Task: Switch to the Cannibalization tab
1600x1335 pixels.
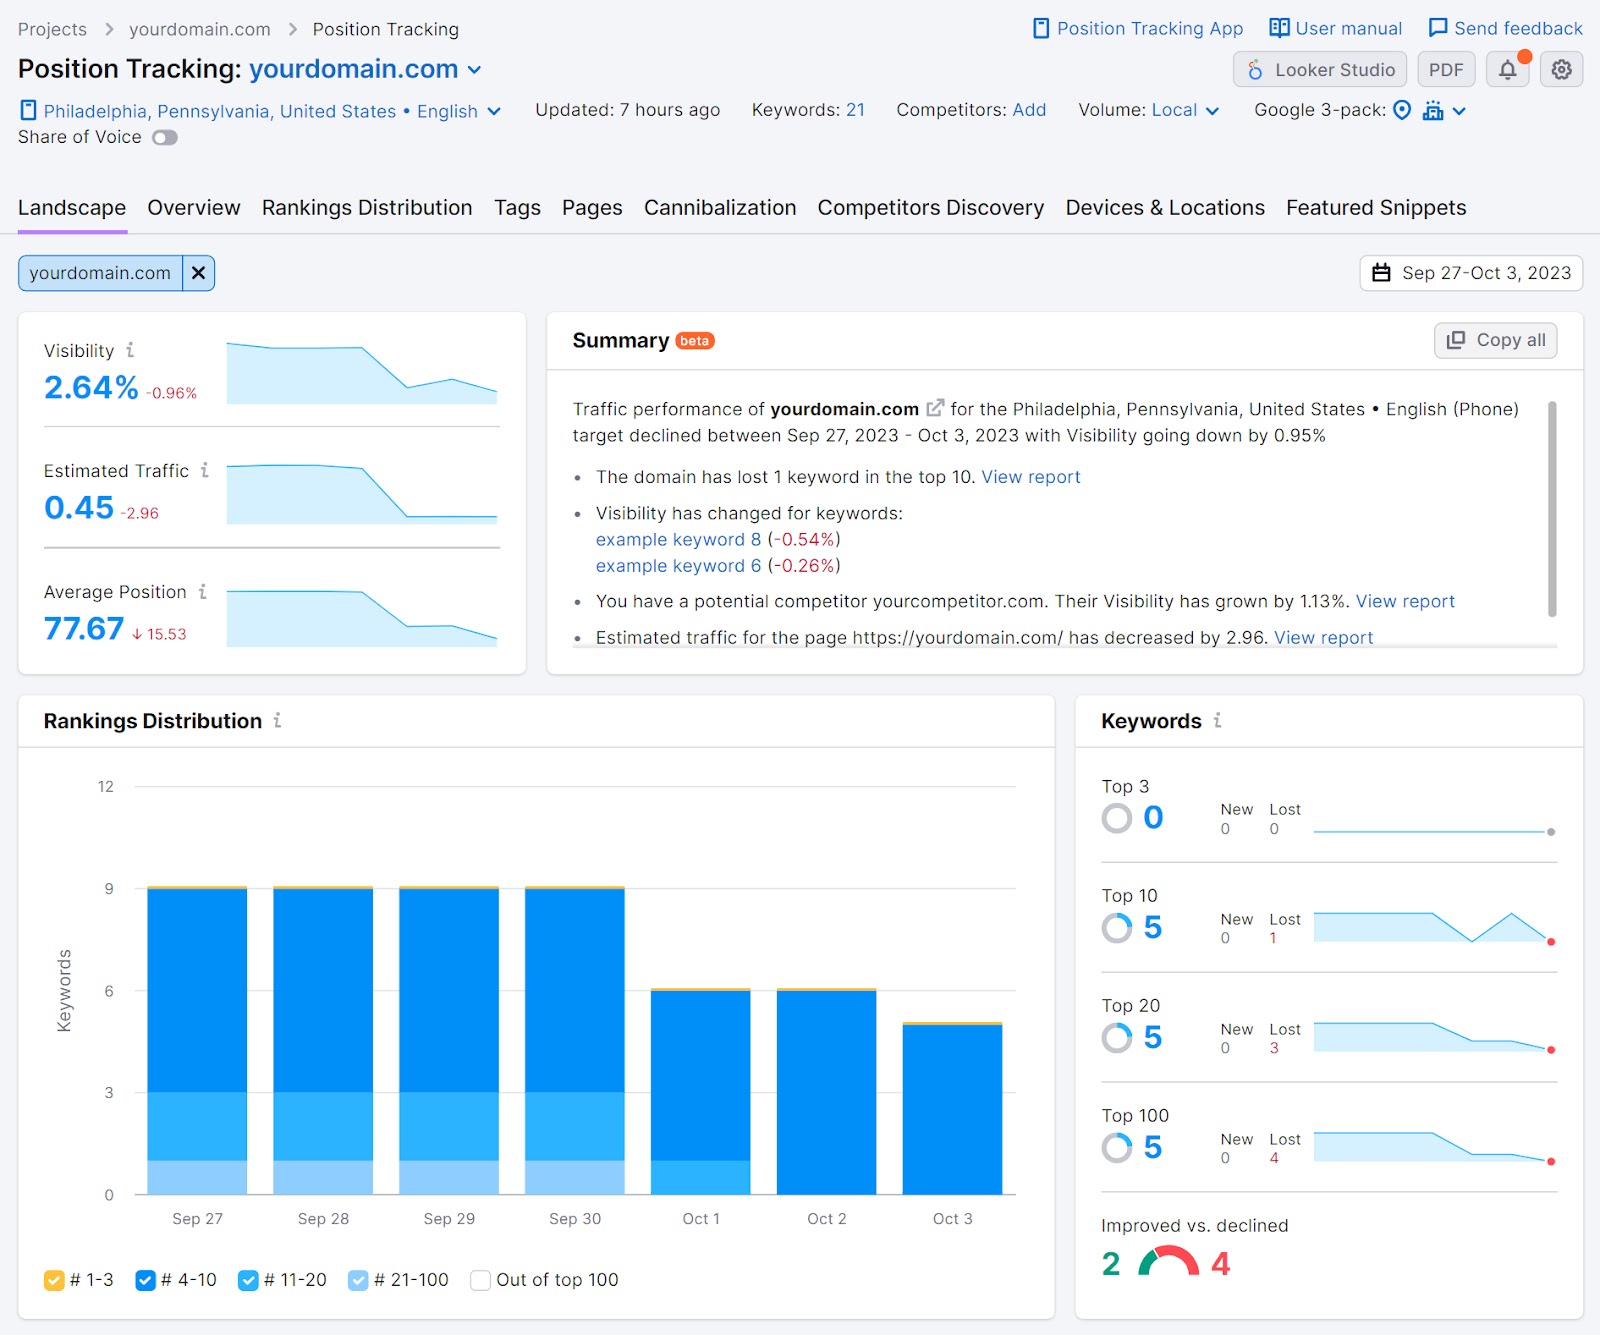Action: [719, 208]
